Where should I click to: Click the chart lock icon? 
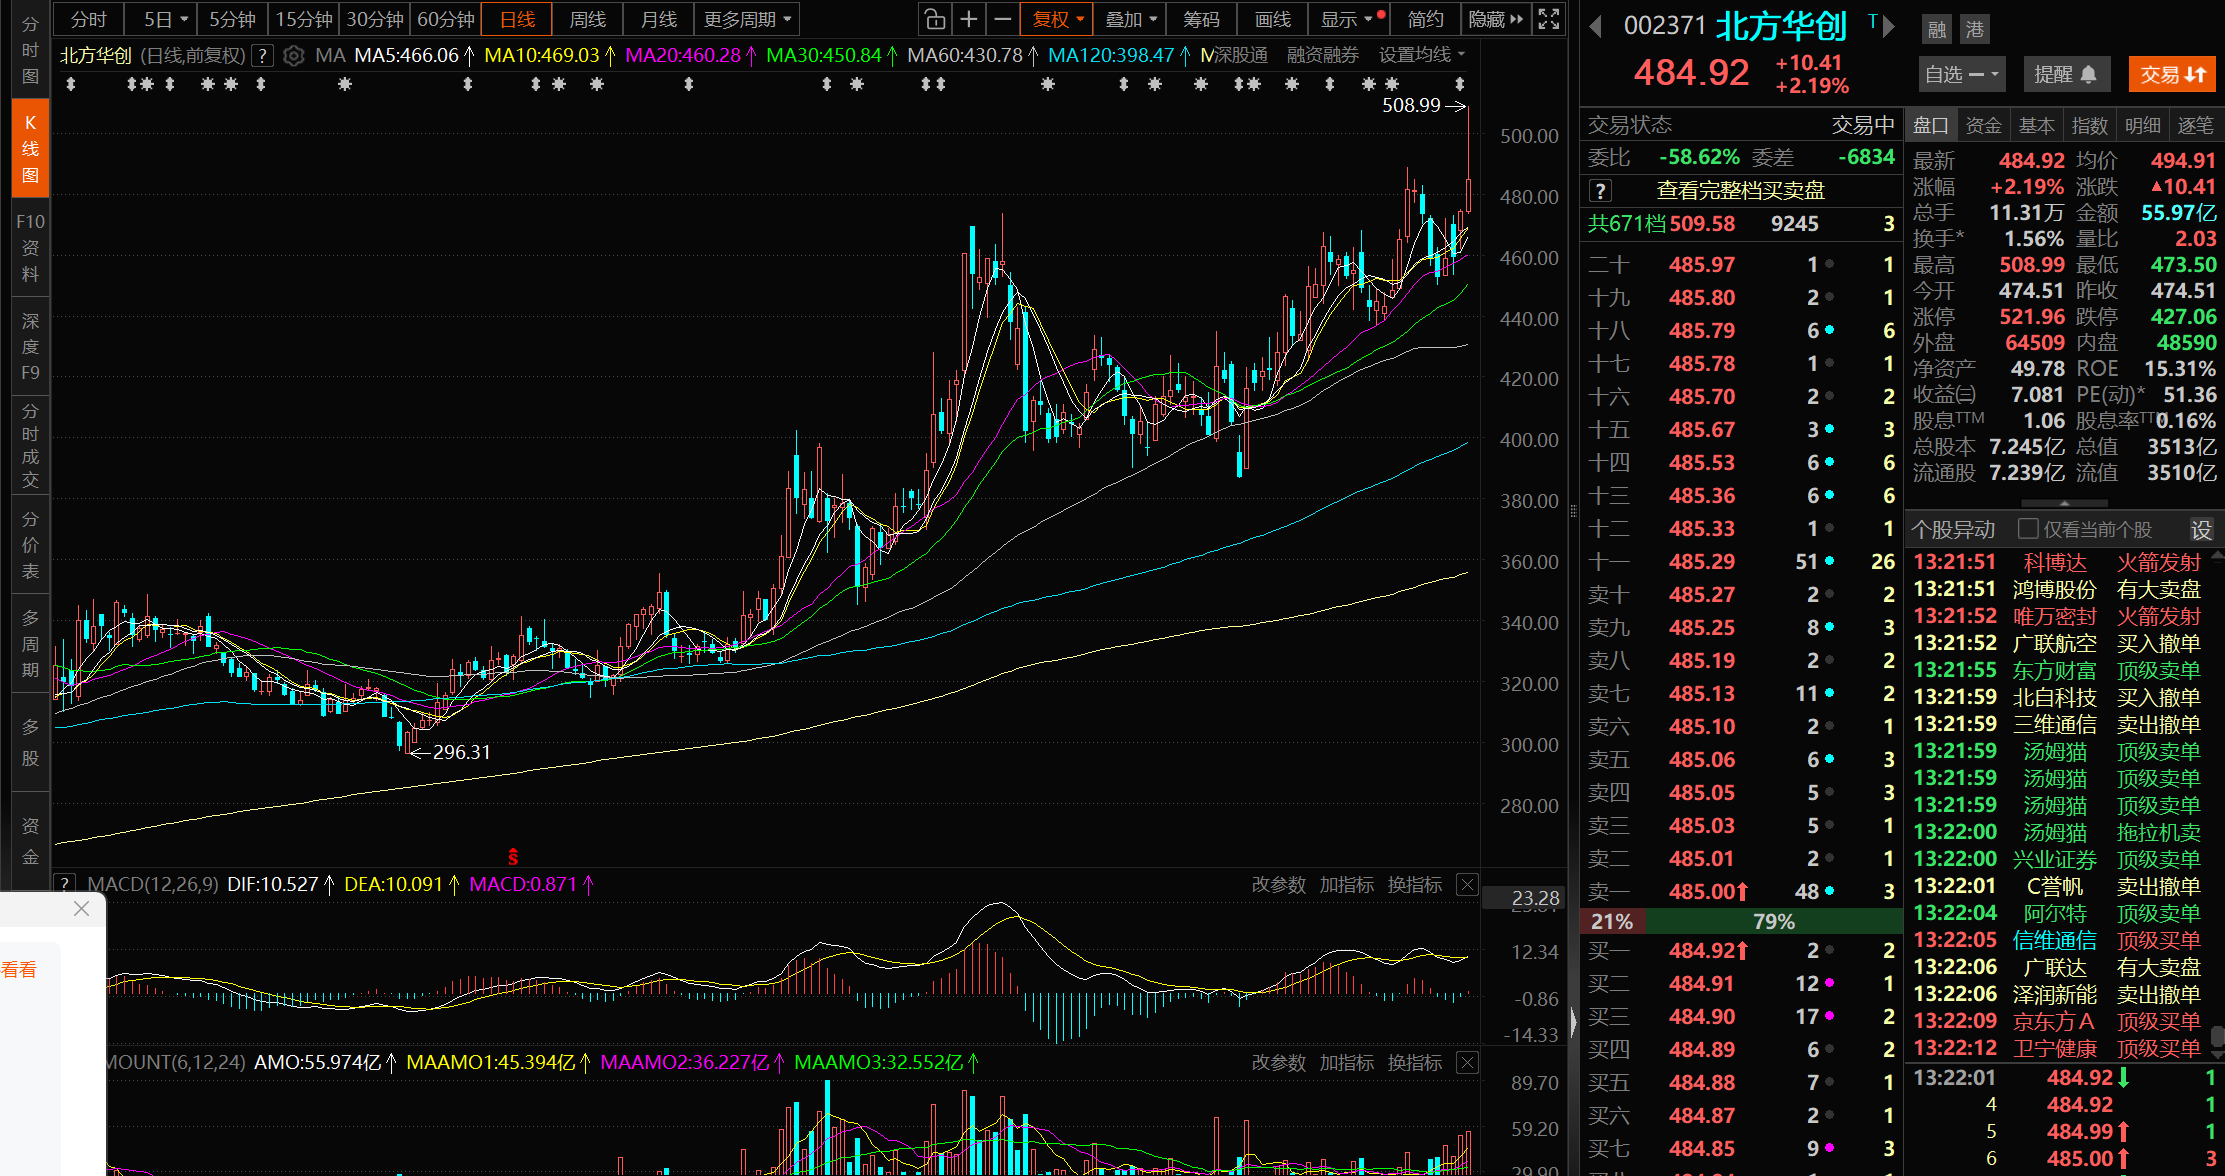(x=934, y=19)
